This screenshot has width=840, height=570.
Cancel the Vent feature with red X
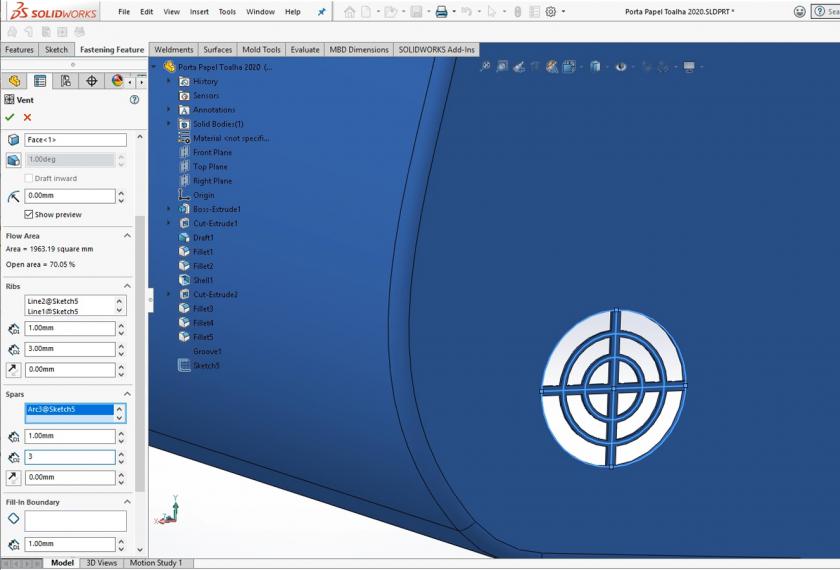point(27,118)
